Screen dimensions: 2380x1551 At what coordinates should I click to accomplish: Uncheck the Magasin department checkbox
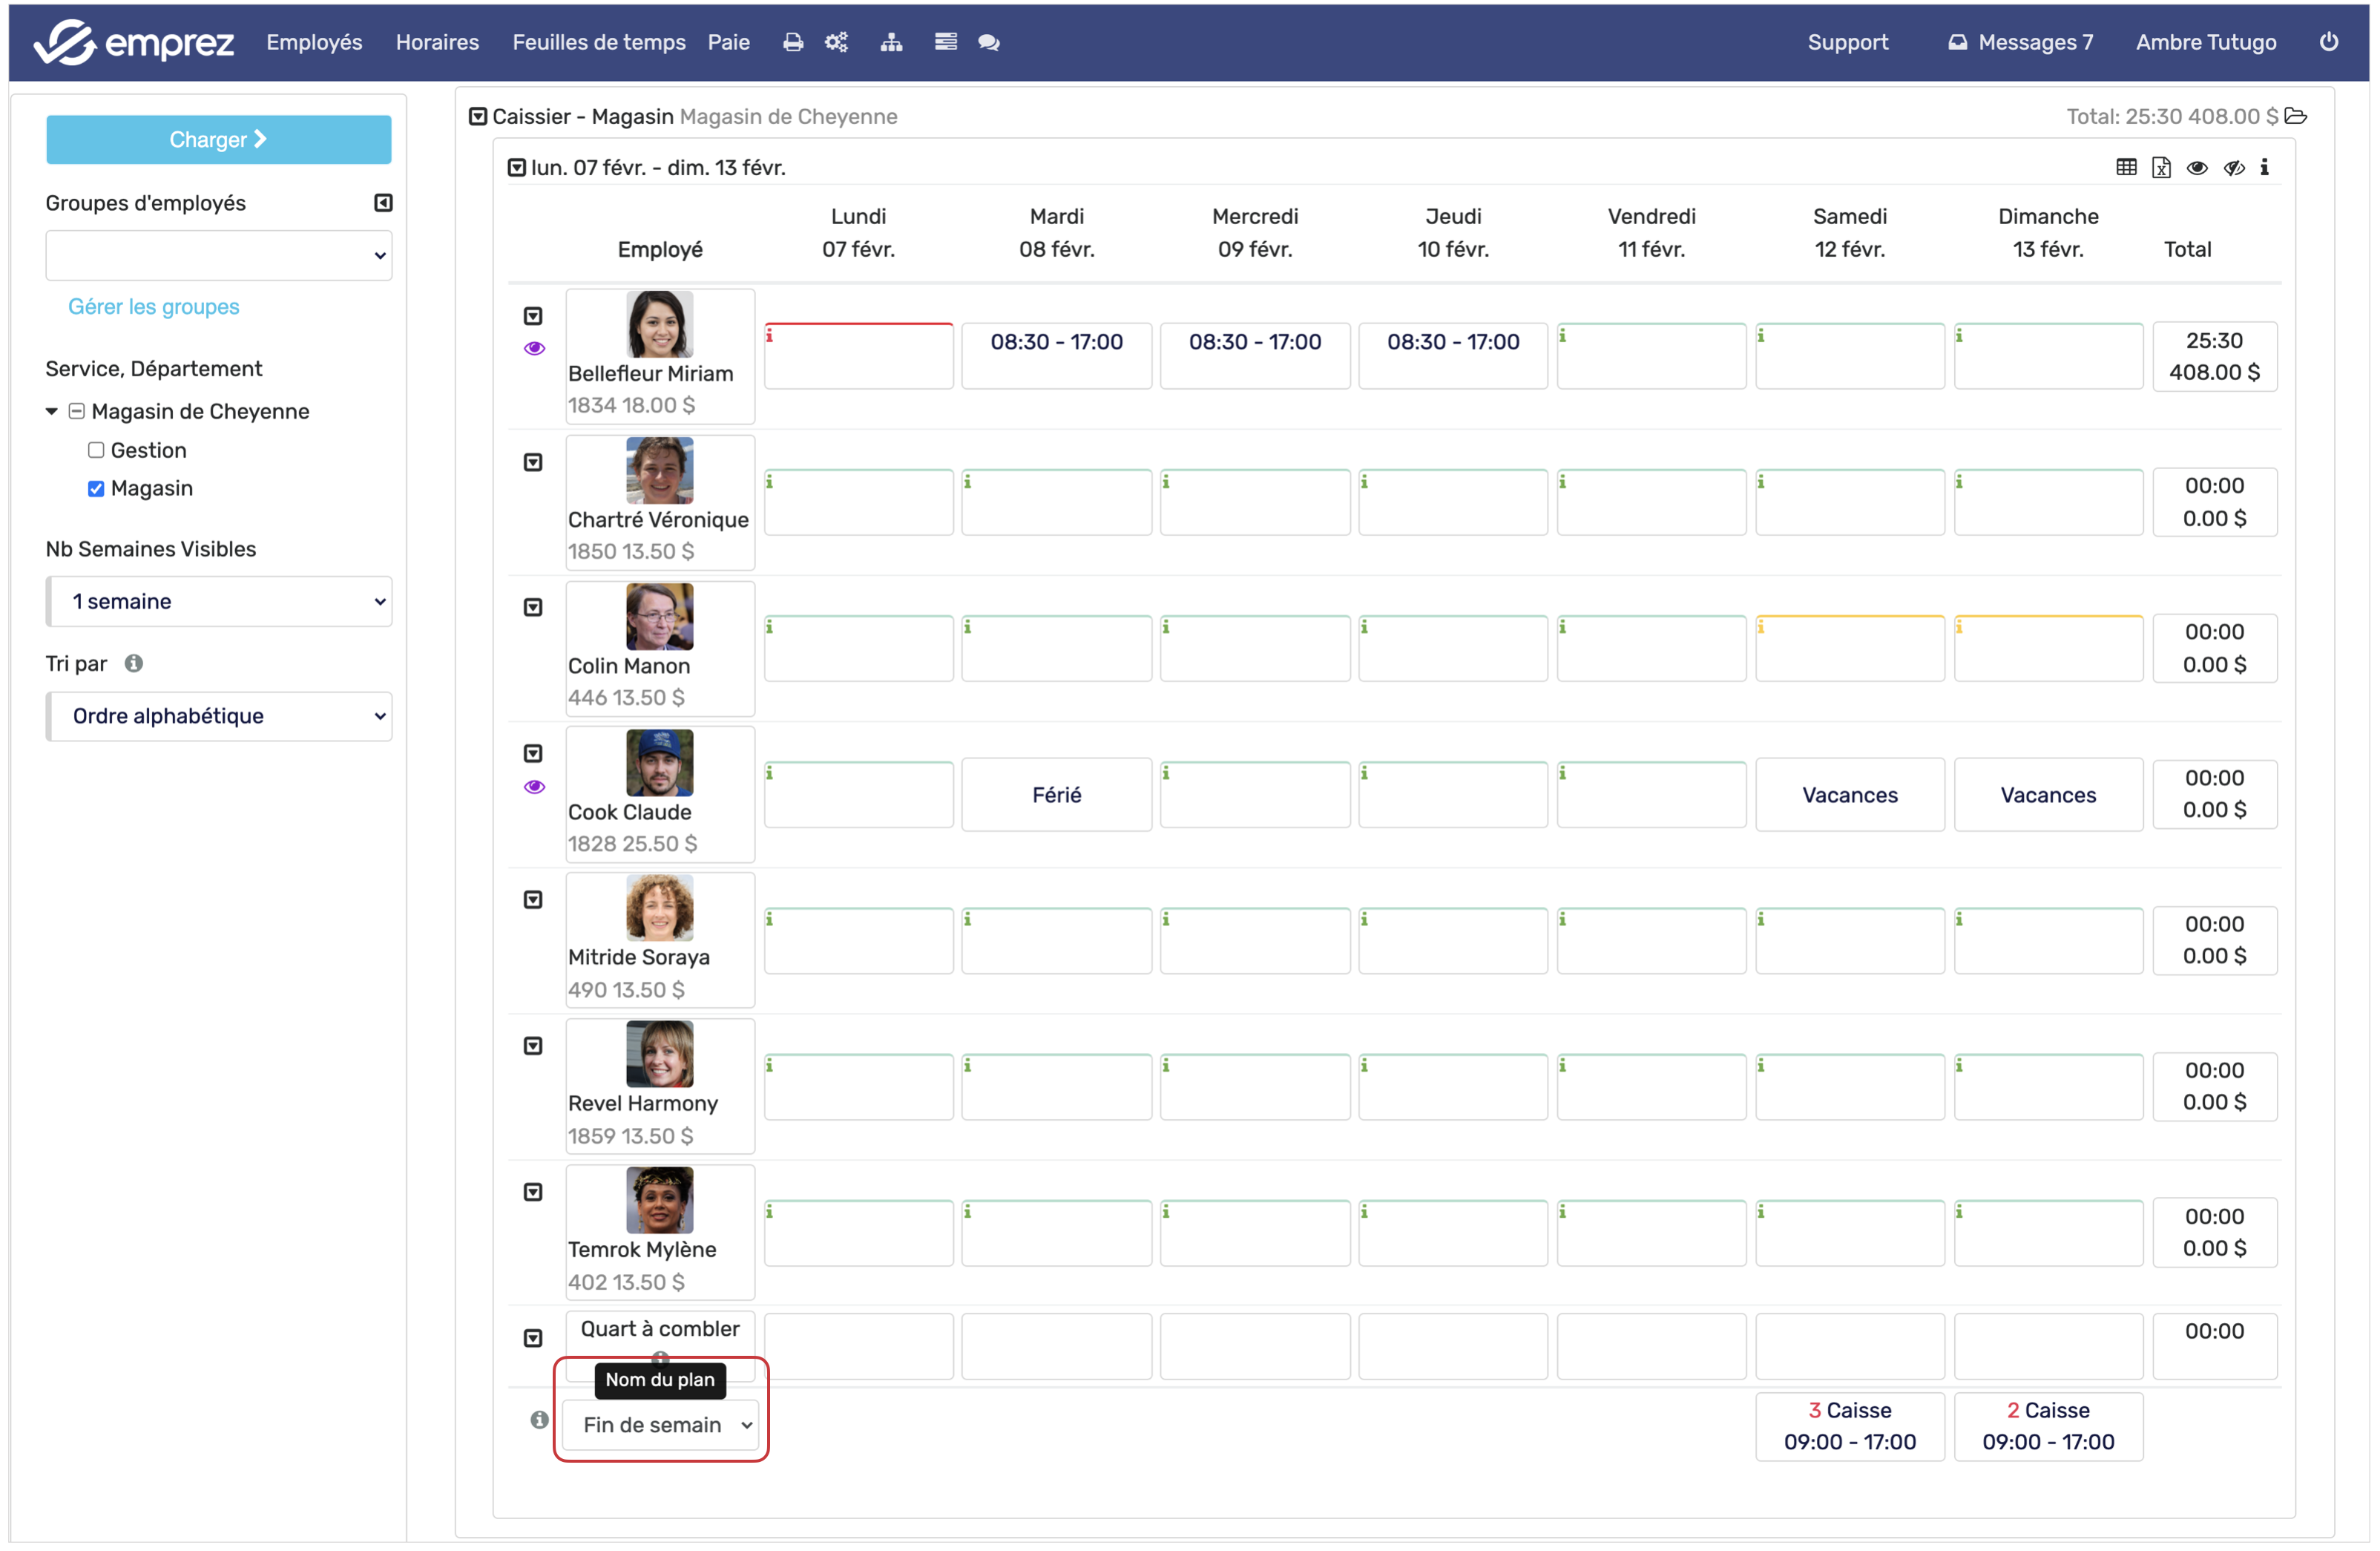tap(96, 489)
